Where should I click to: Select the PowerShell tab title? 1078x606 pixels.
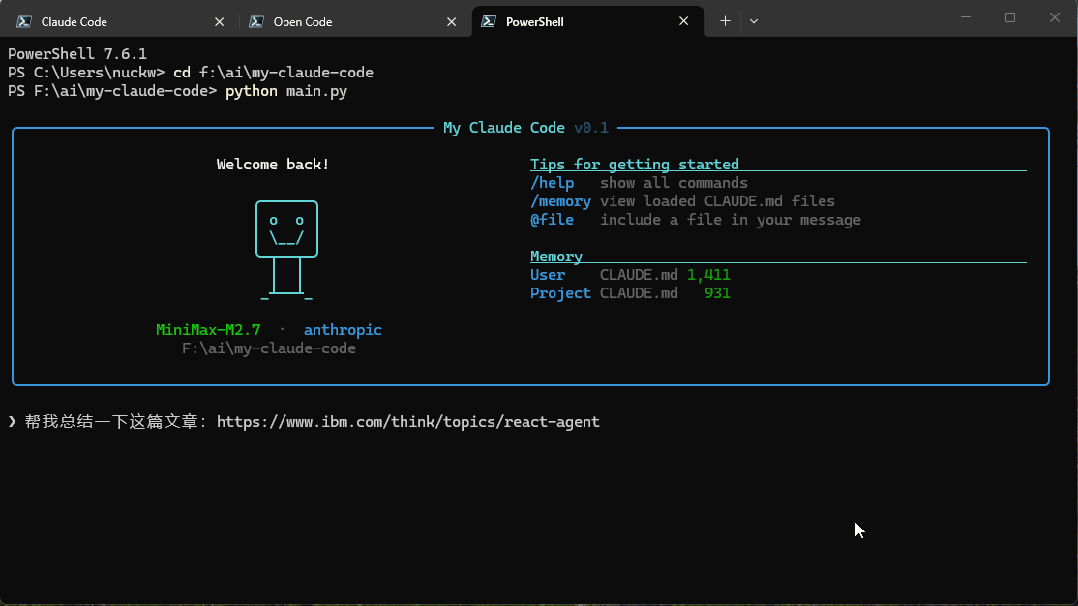[x=535, y=21]
